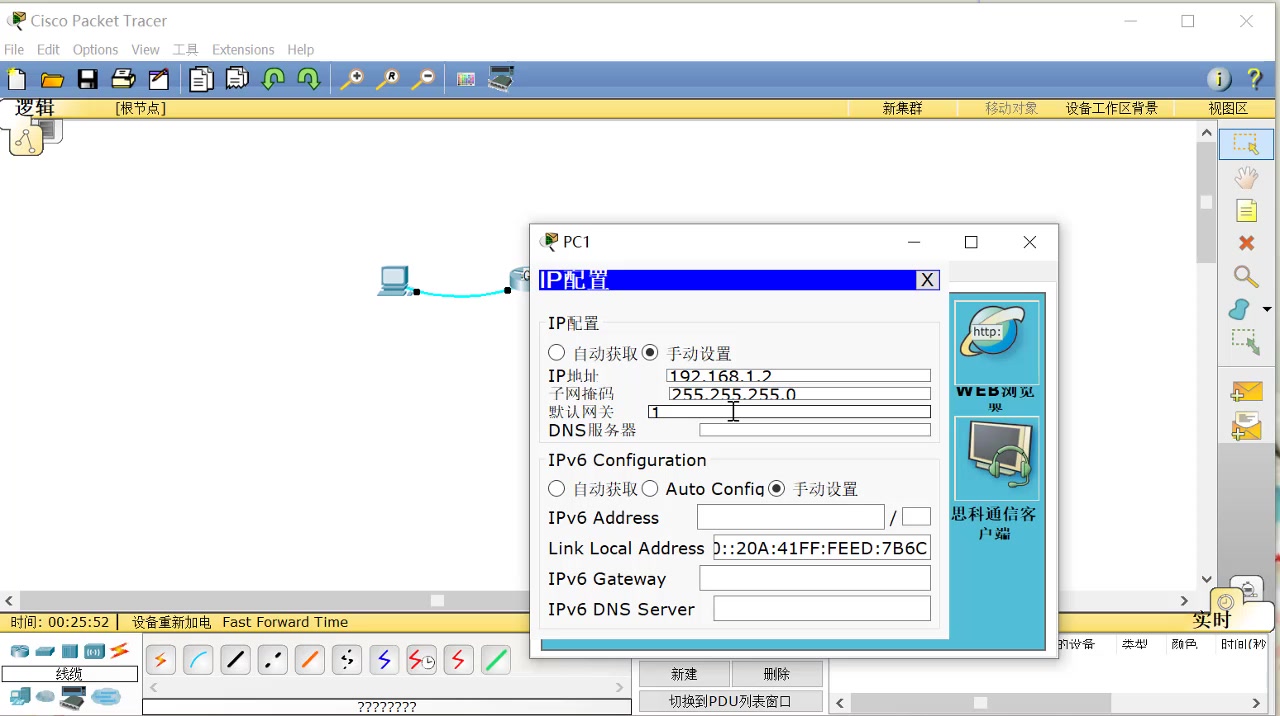Redo with the green right arrow
Screen dimensions: 1280x716
point(308,79)
